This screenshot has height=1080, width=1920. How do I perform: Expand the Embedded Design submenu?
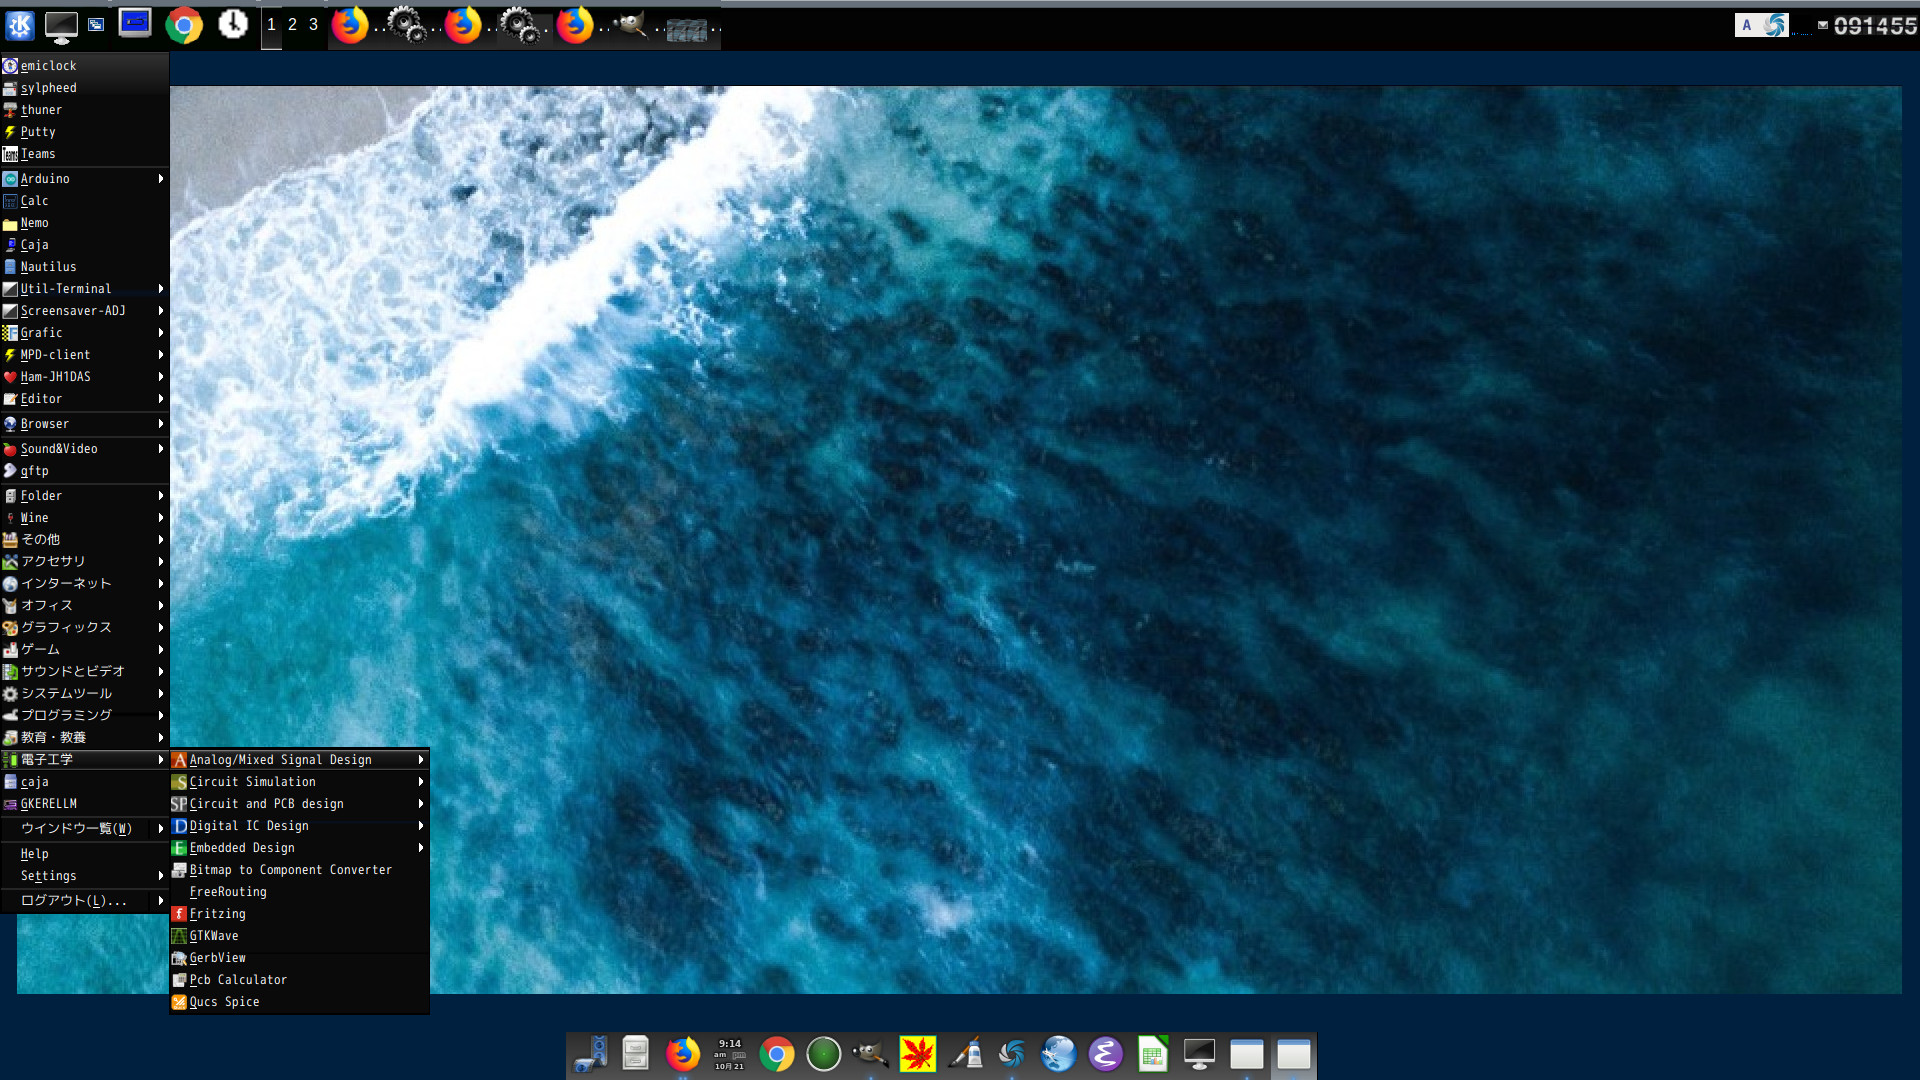242,847
